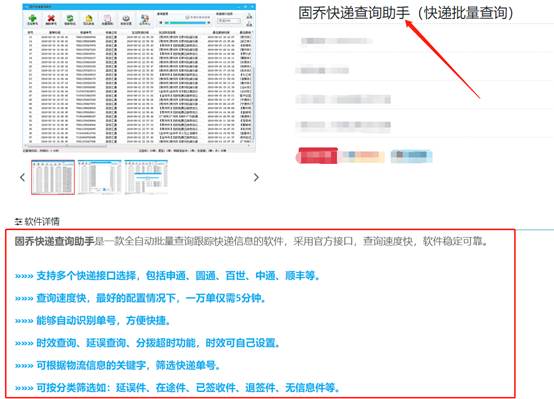554x399 pixels.
Task: Select the third screenshot thumbnail
Action: click(146, 177)
